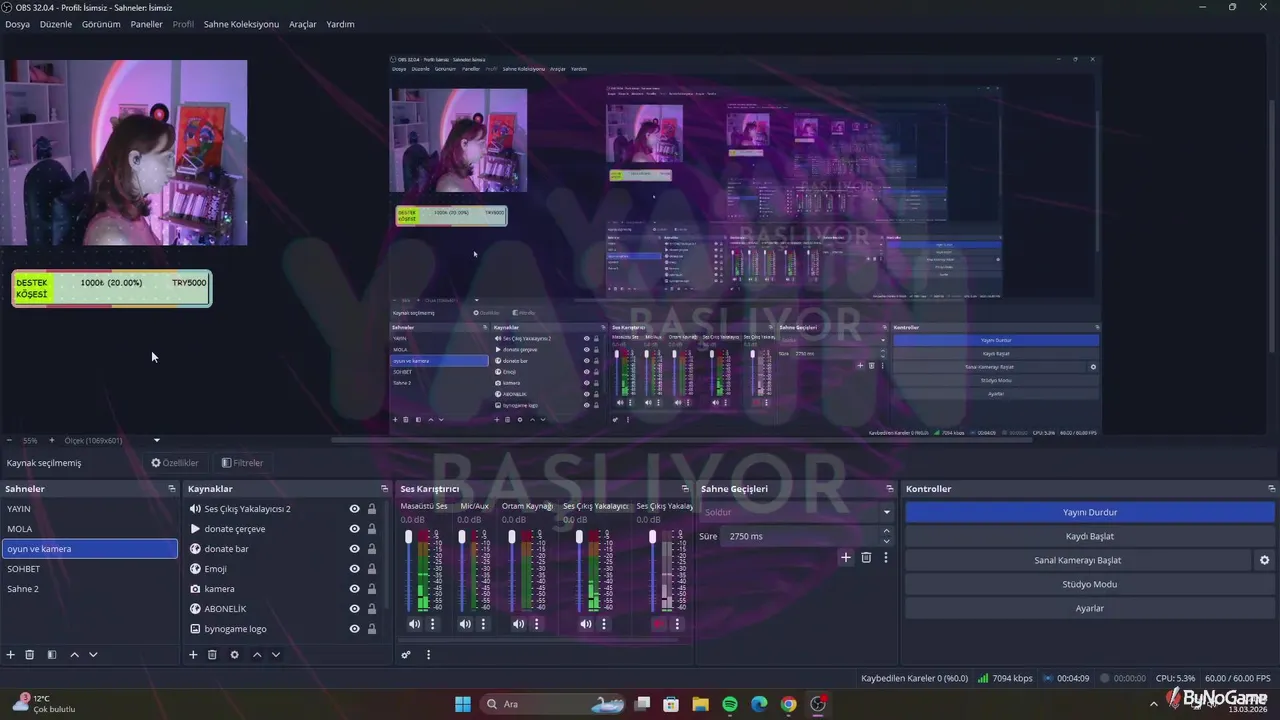This screenshot has width=1280, height=720.
Task: Hide the donate çerçeve source
Action: coord(354,529)
